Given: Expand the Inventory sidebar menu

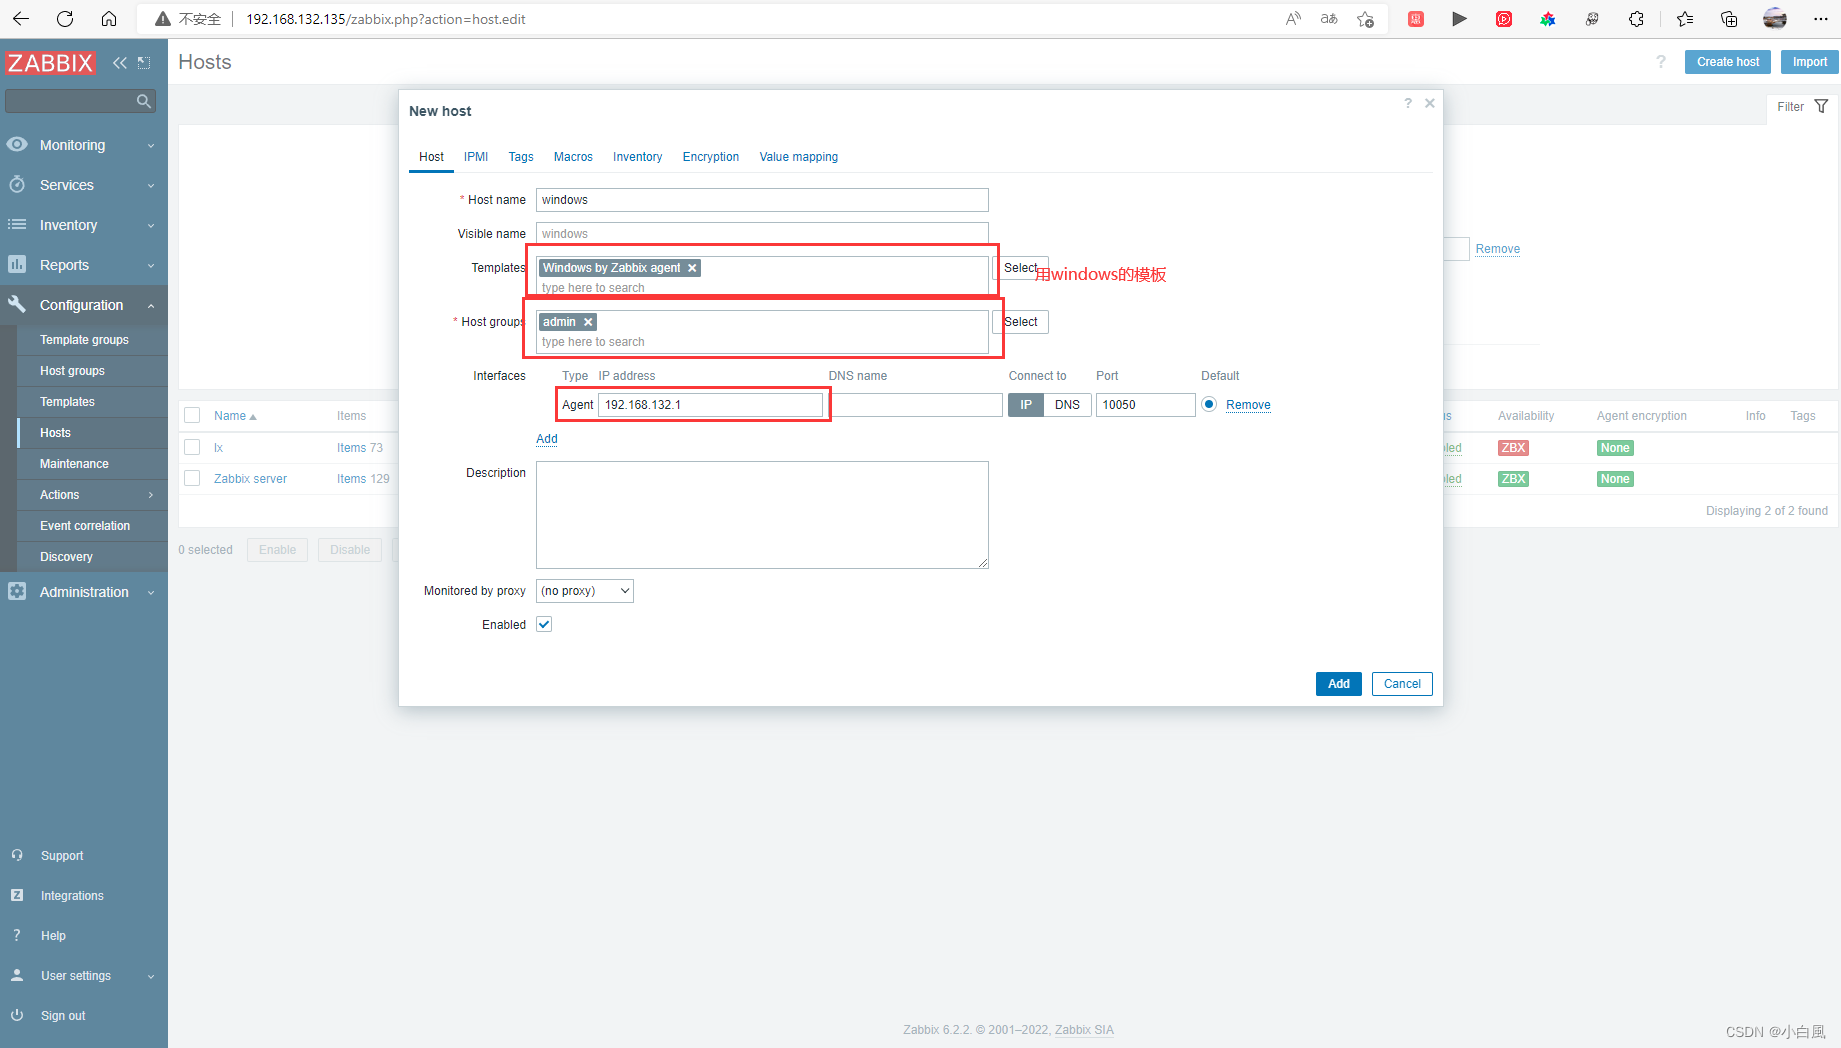Looking at the screenshot, I should coord(84,225).
